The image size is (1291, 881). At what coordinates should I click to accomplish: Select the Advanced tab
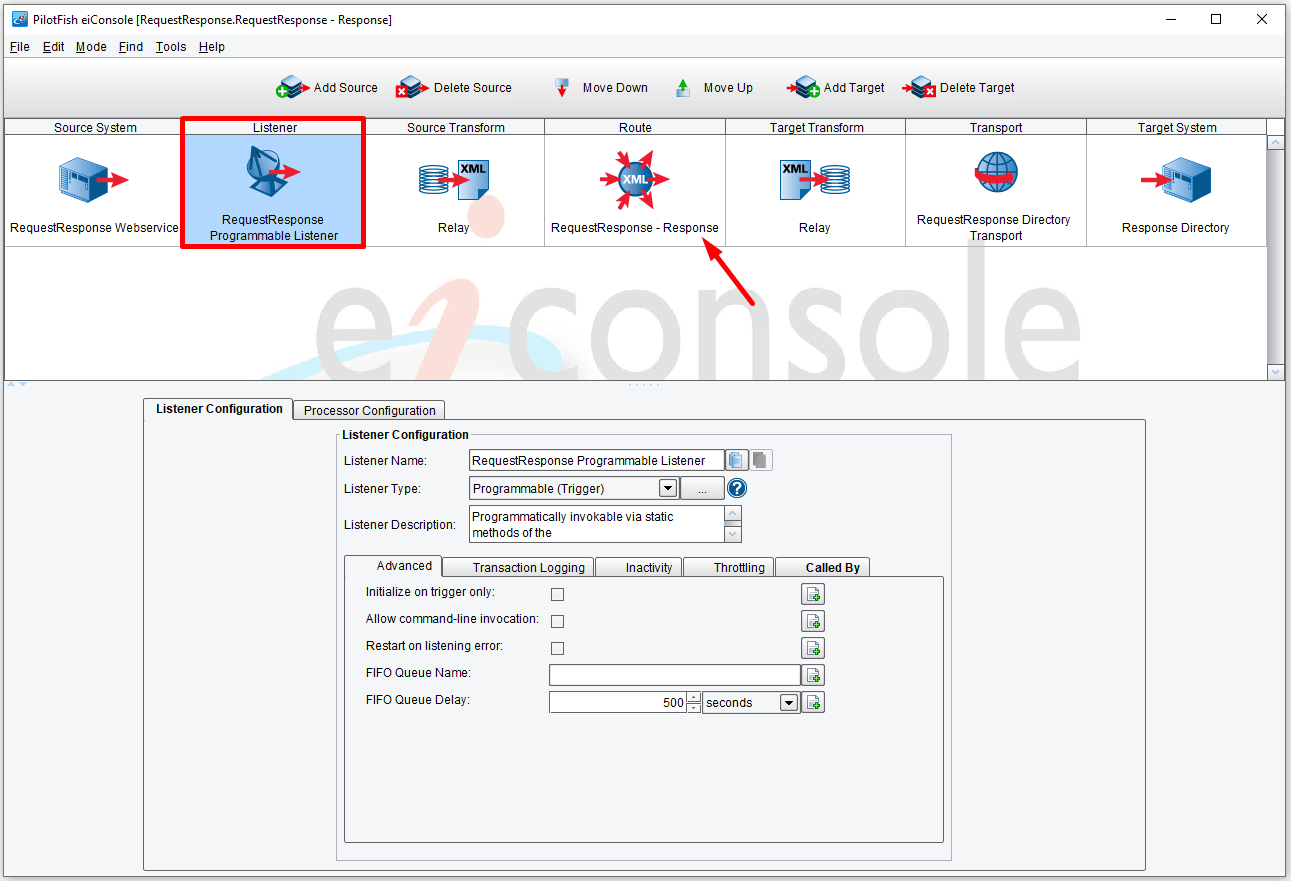(x=393, y=566)
